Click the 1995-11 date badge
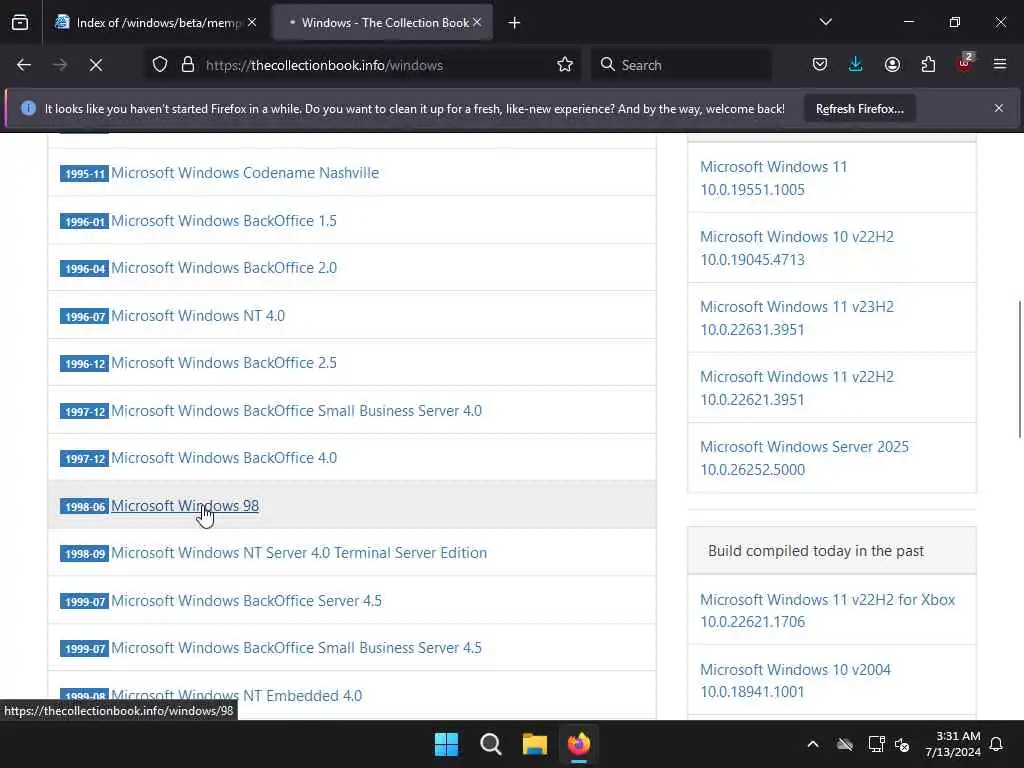Viewport: 1024px width, 768px height. click(x=84, y=174)
